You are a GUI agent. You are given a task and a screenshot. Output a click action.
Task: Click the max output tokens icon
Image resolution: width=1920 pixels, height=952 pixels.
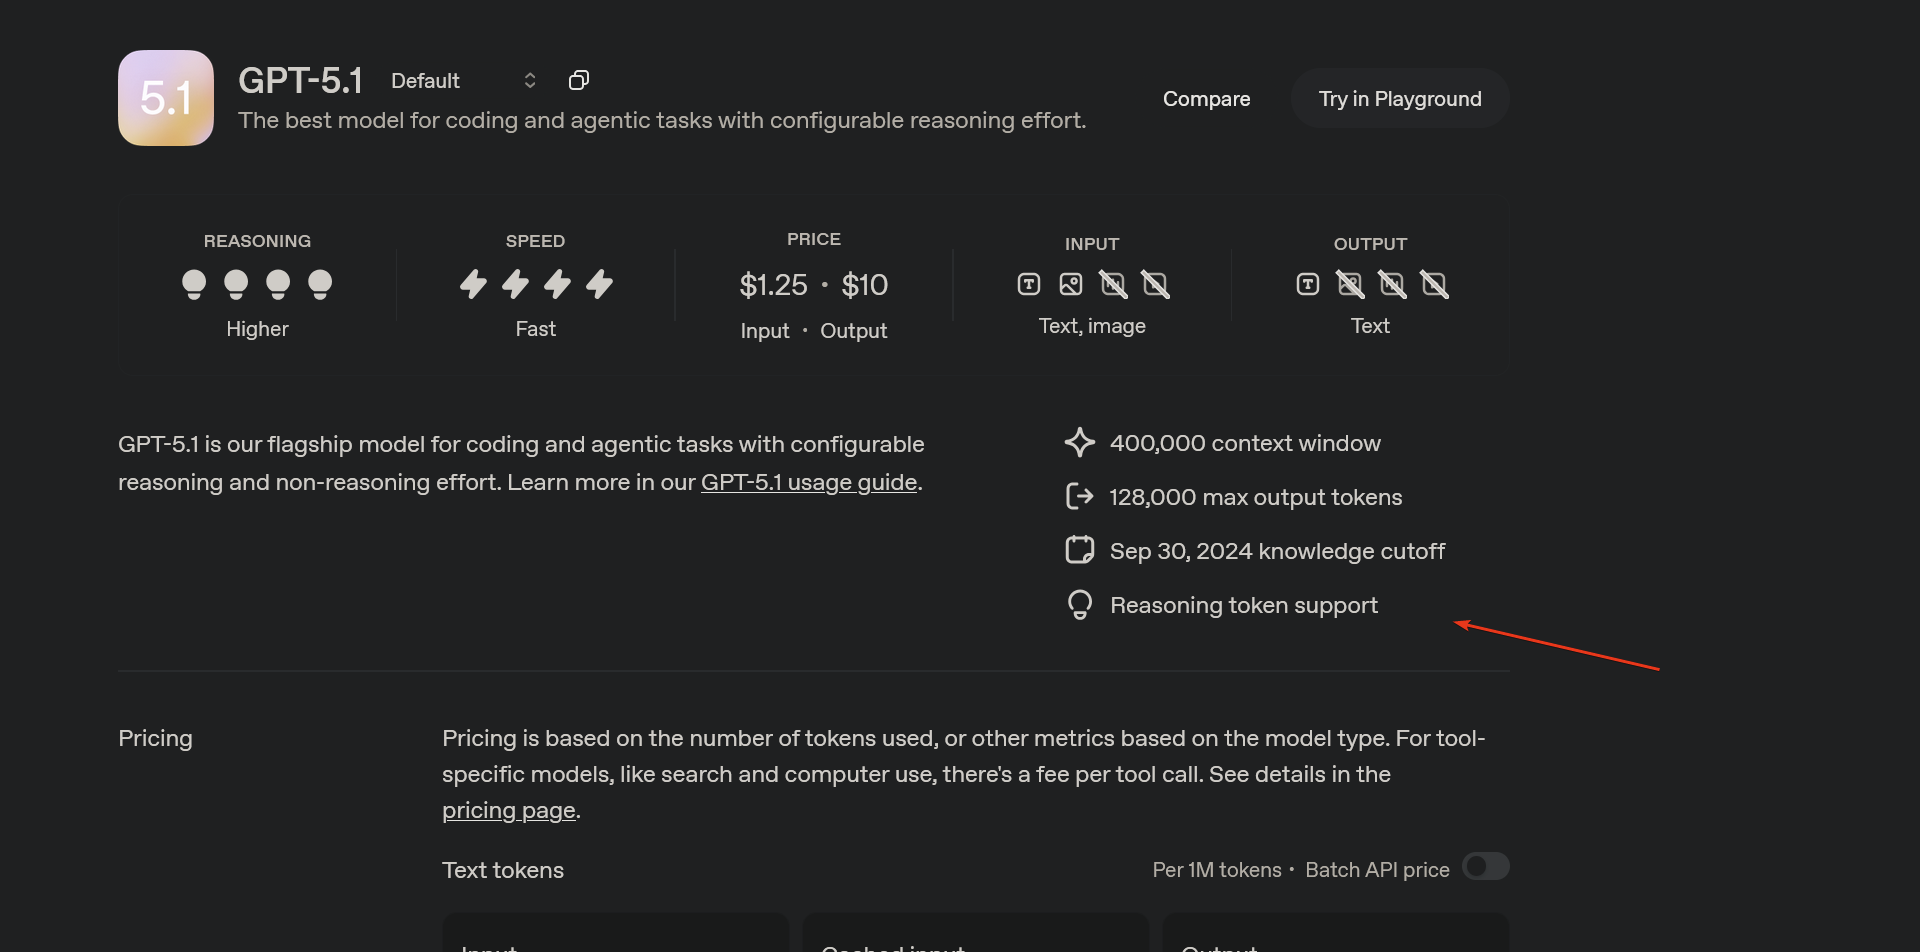pos(1080,496)
